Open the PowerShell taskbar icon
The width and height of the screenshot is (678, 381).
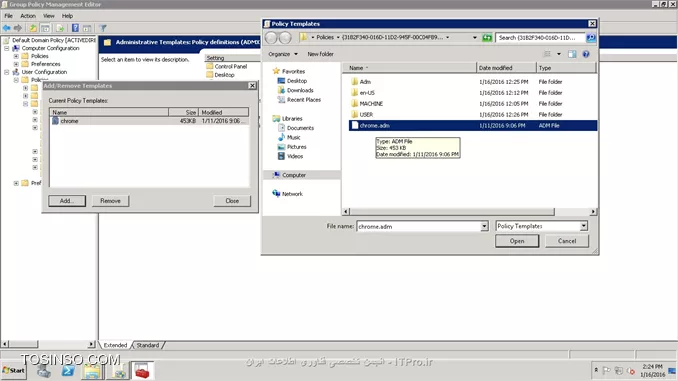coord(68,371)
